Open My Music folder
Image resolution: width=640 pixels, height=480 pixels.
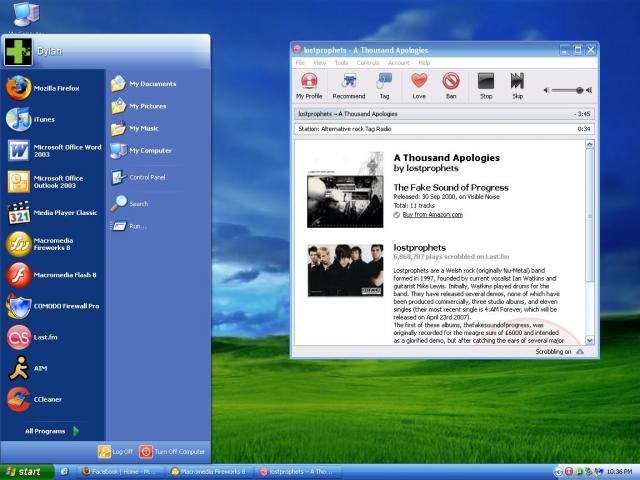click(x=135, y=128)
